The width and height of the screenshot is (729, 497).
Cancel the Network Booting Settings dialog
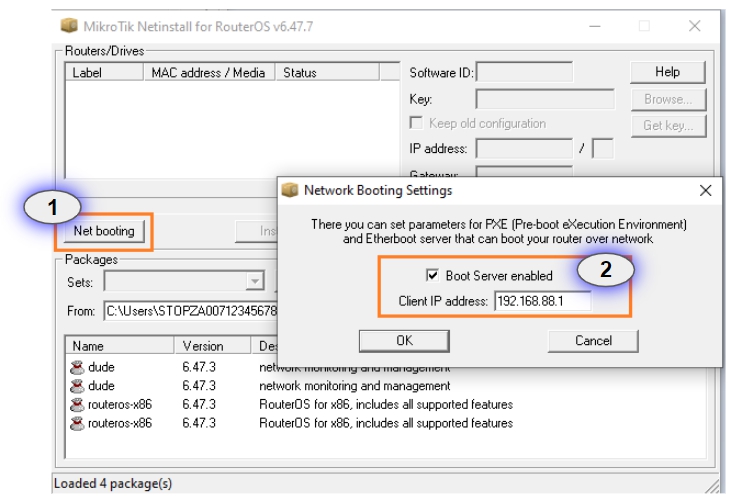593,341
